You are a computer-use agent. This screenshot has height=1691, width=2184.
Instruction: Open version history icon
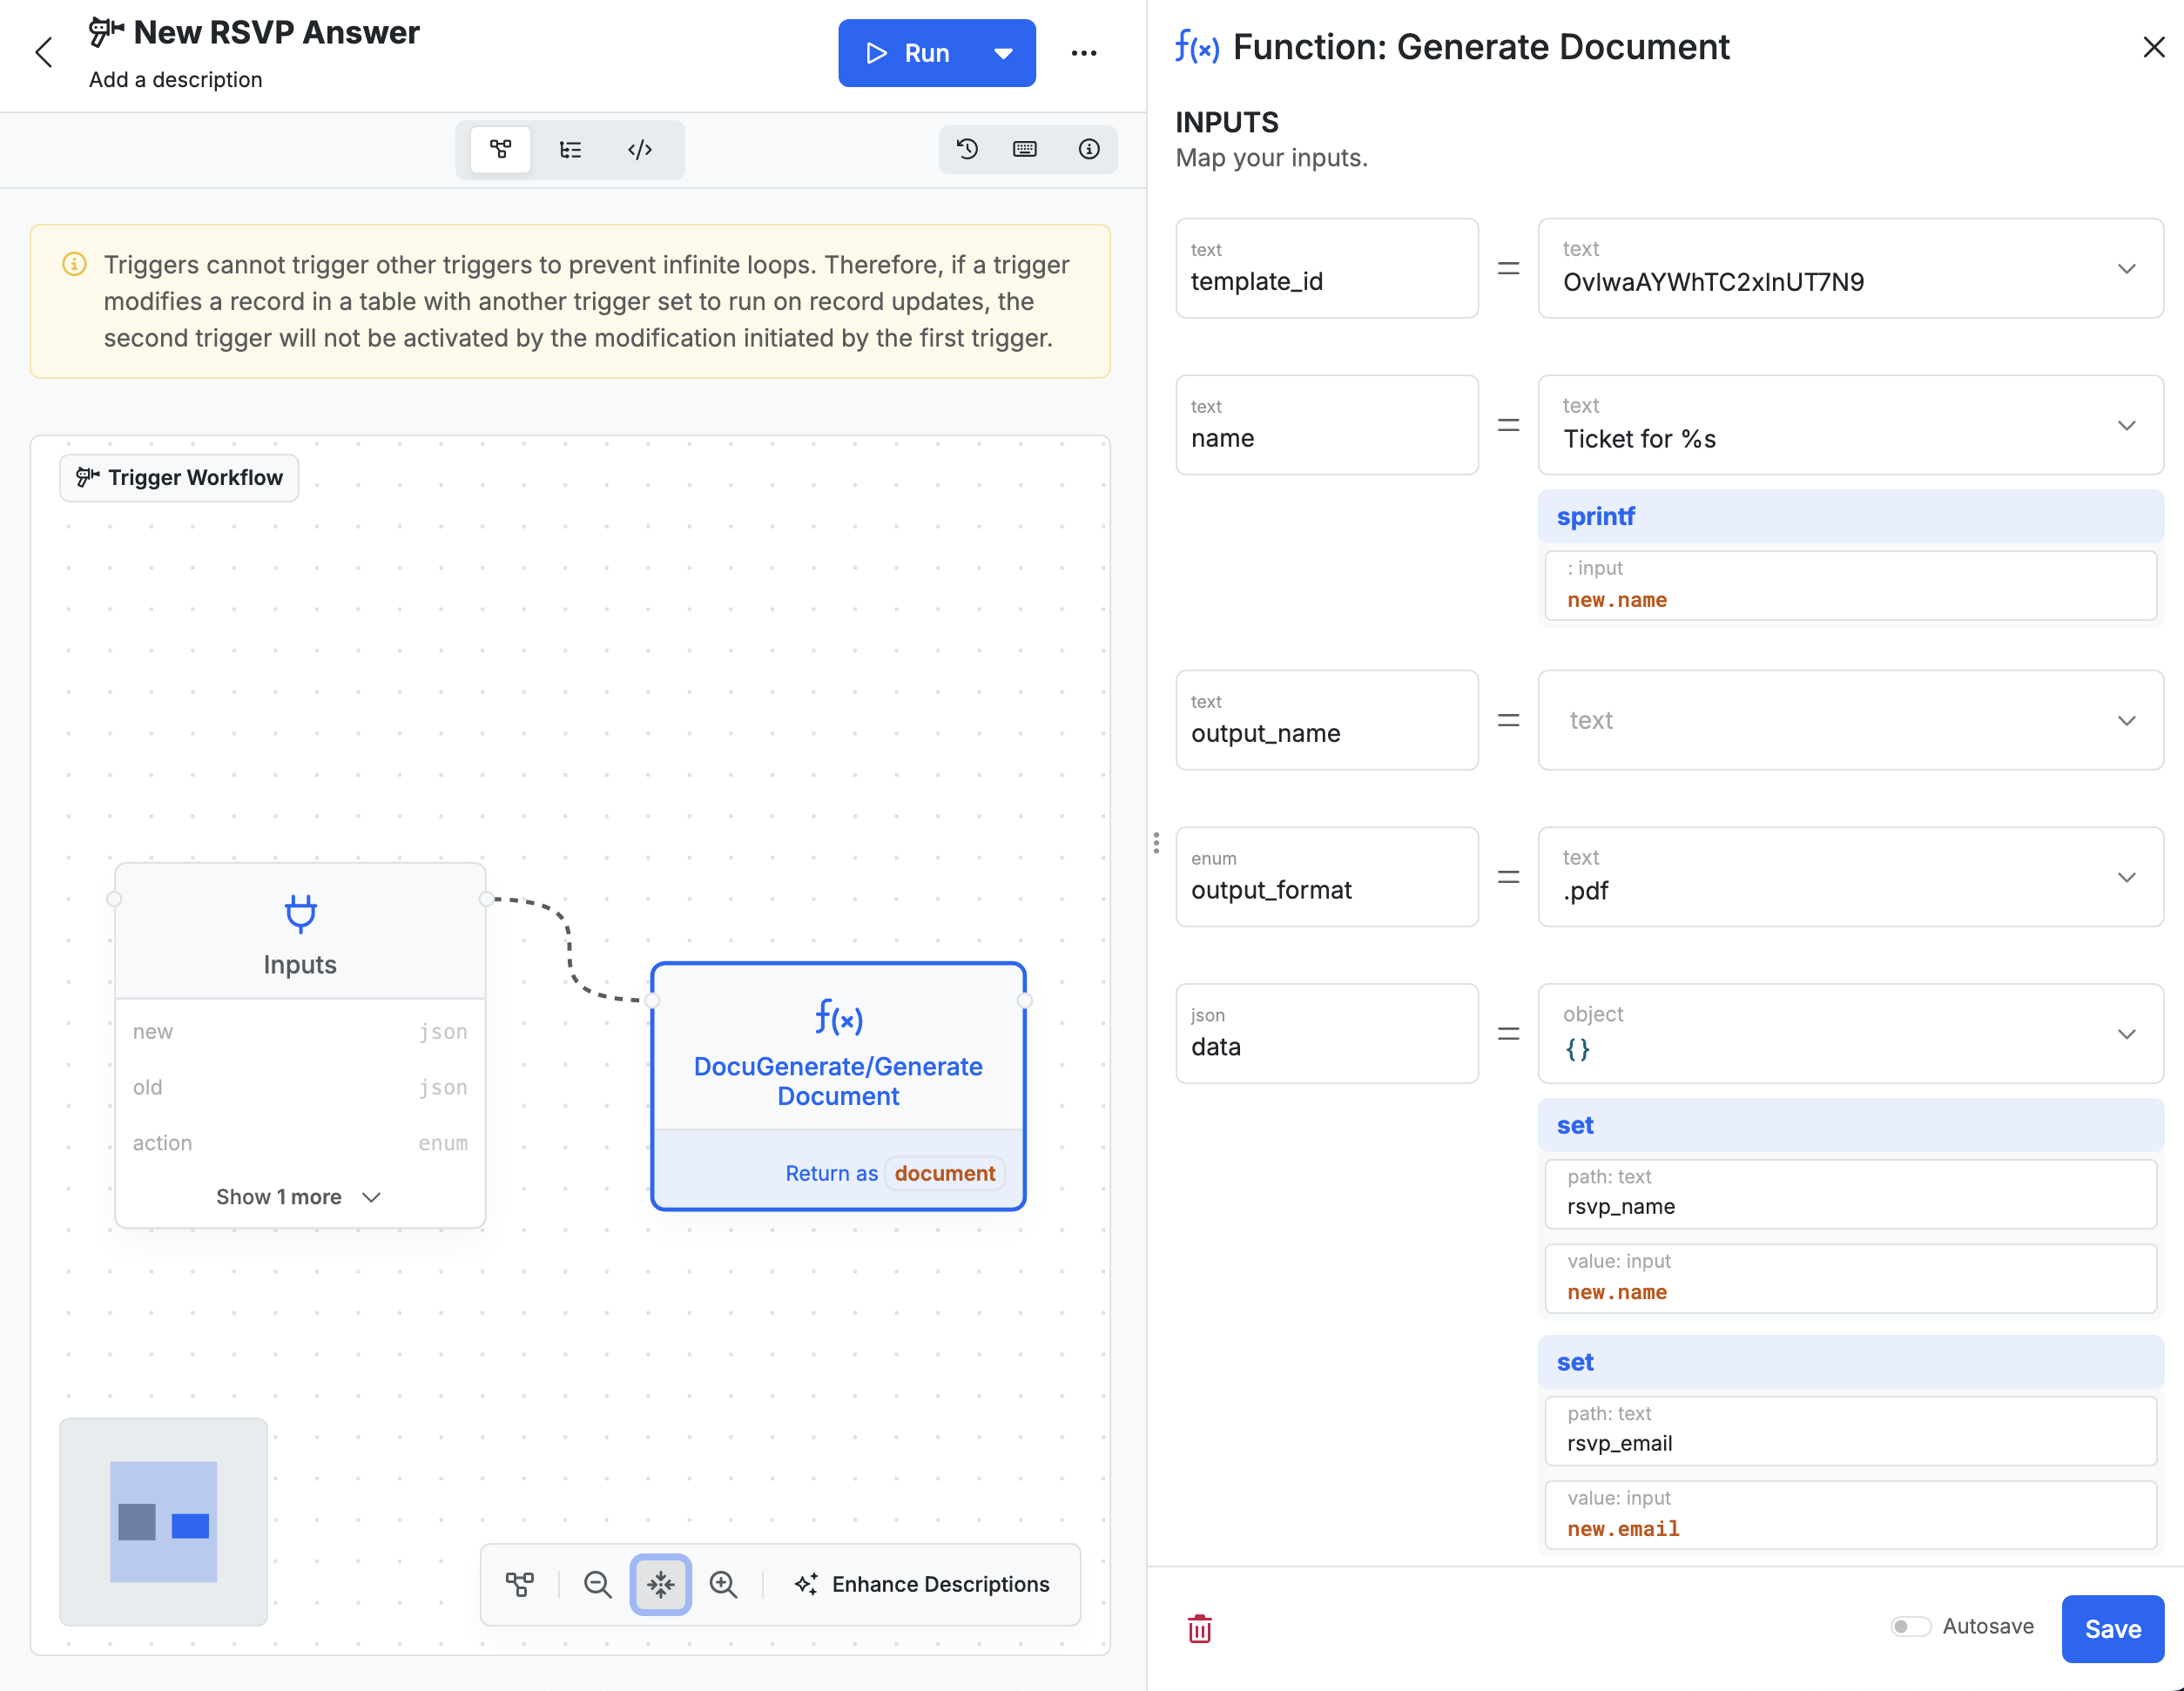pyautogui.click(x=967, y=149)
